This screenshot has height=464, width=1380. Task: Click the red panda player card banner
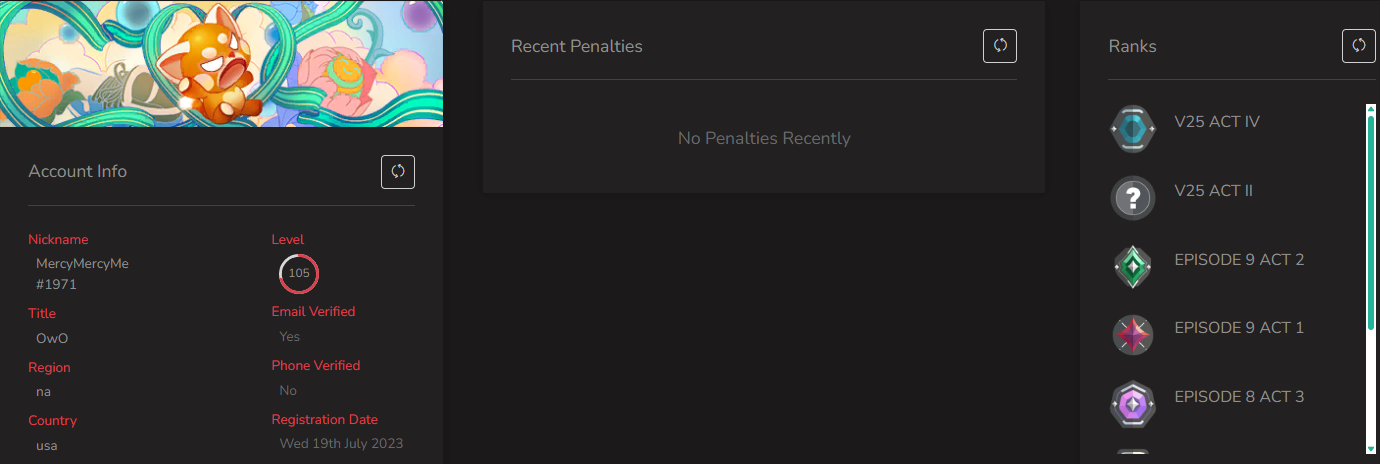click(221, 64)
